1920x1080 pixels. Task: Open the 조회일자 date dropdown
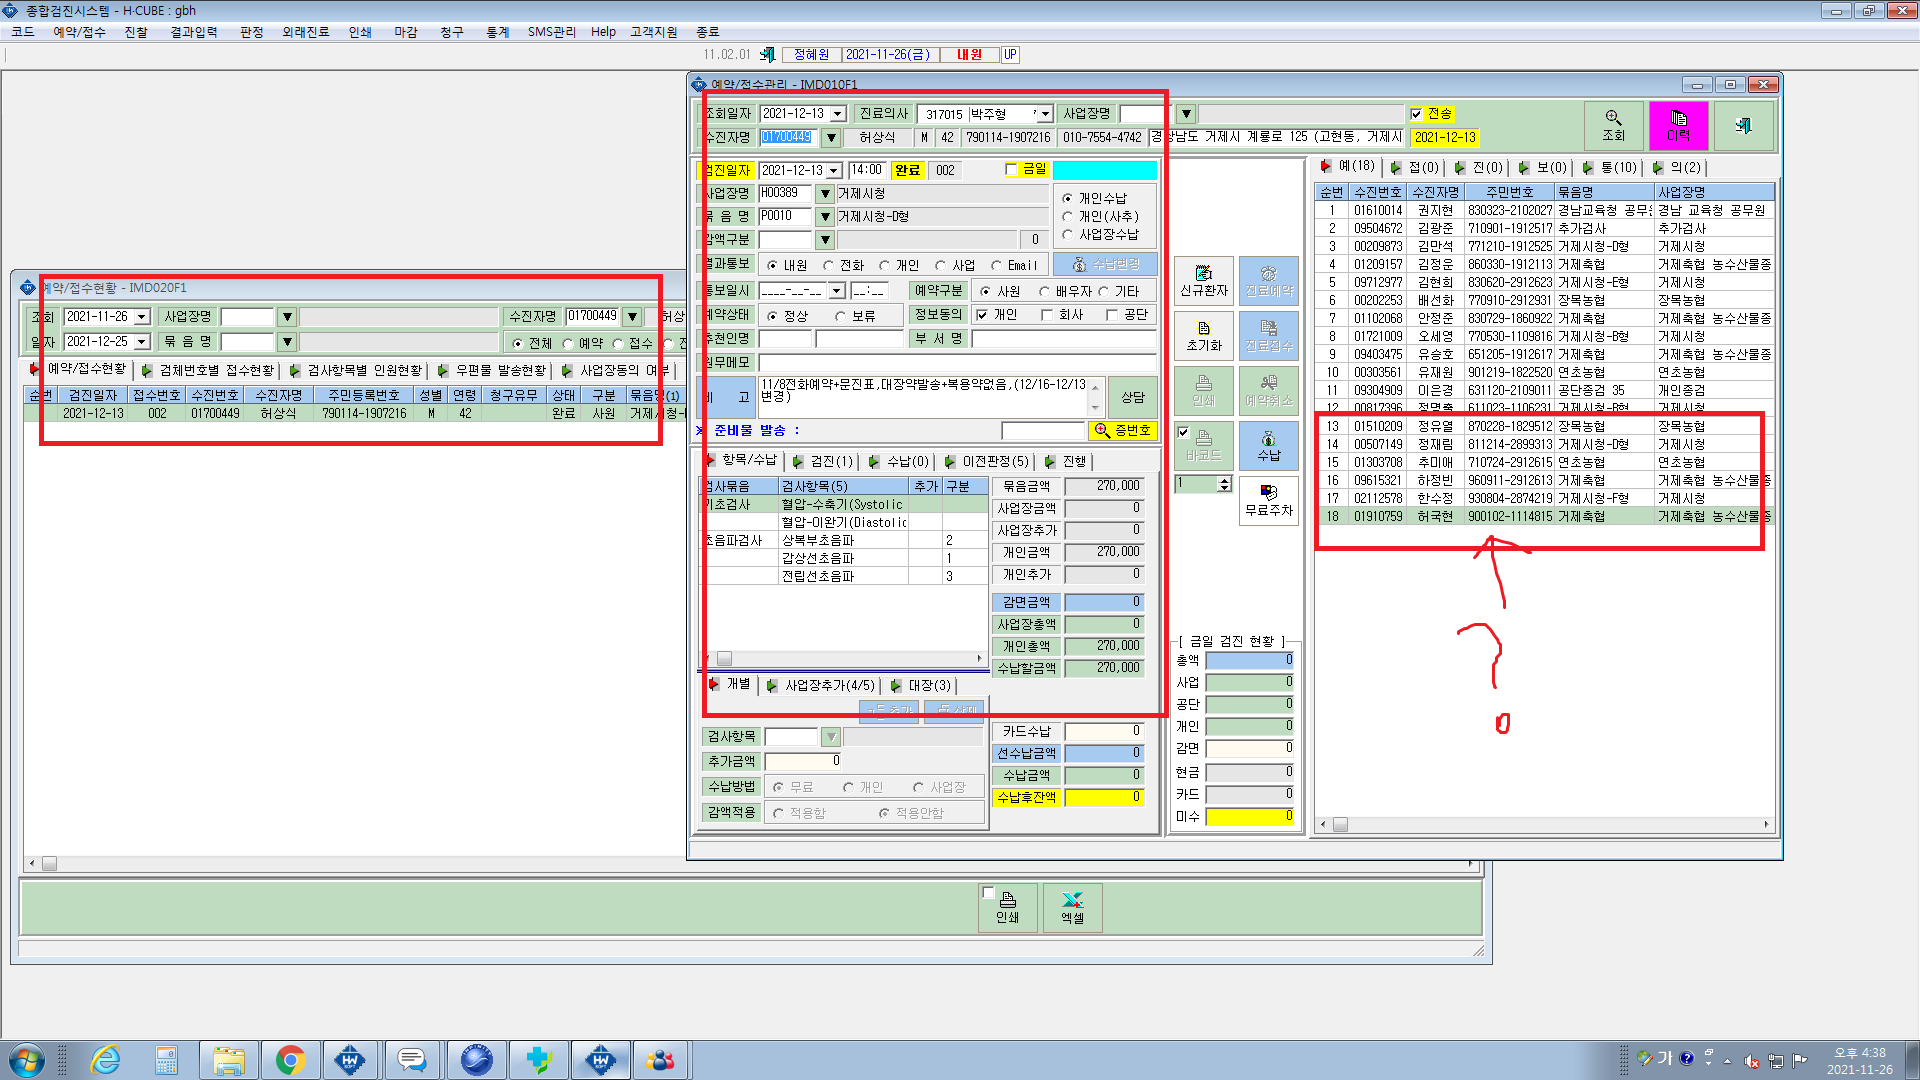(838, 114)
